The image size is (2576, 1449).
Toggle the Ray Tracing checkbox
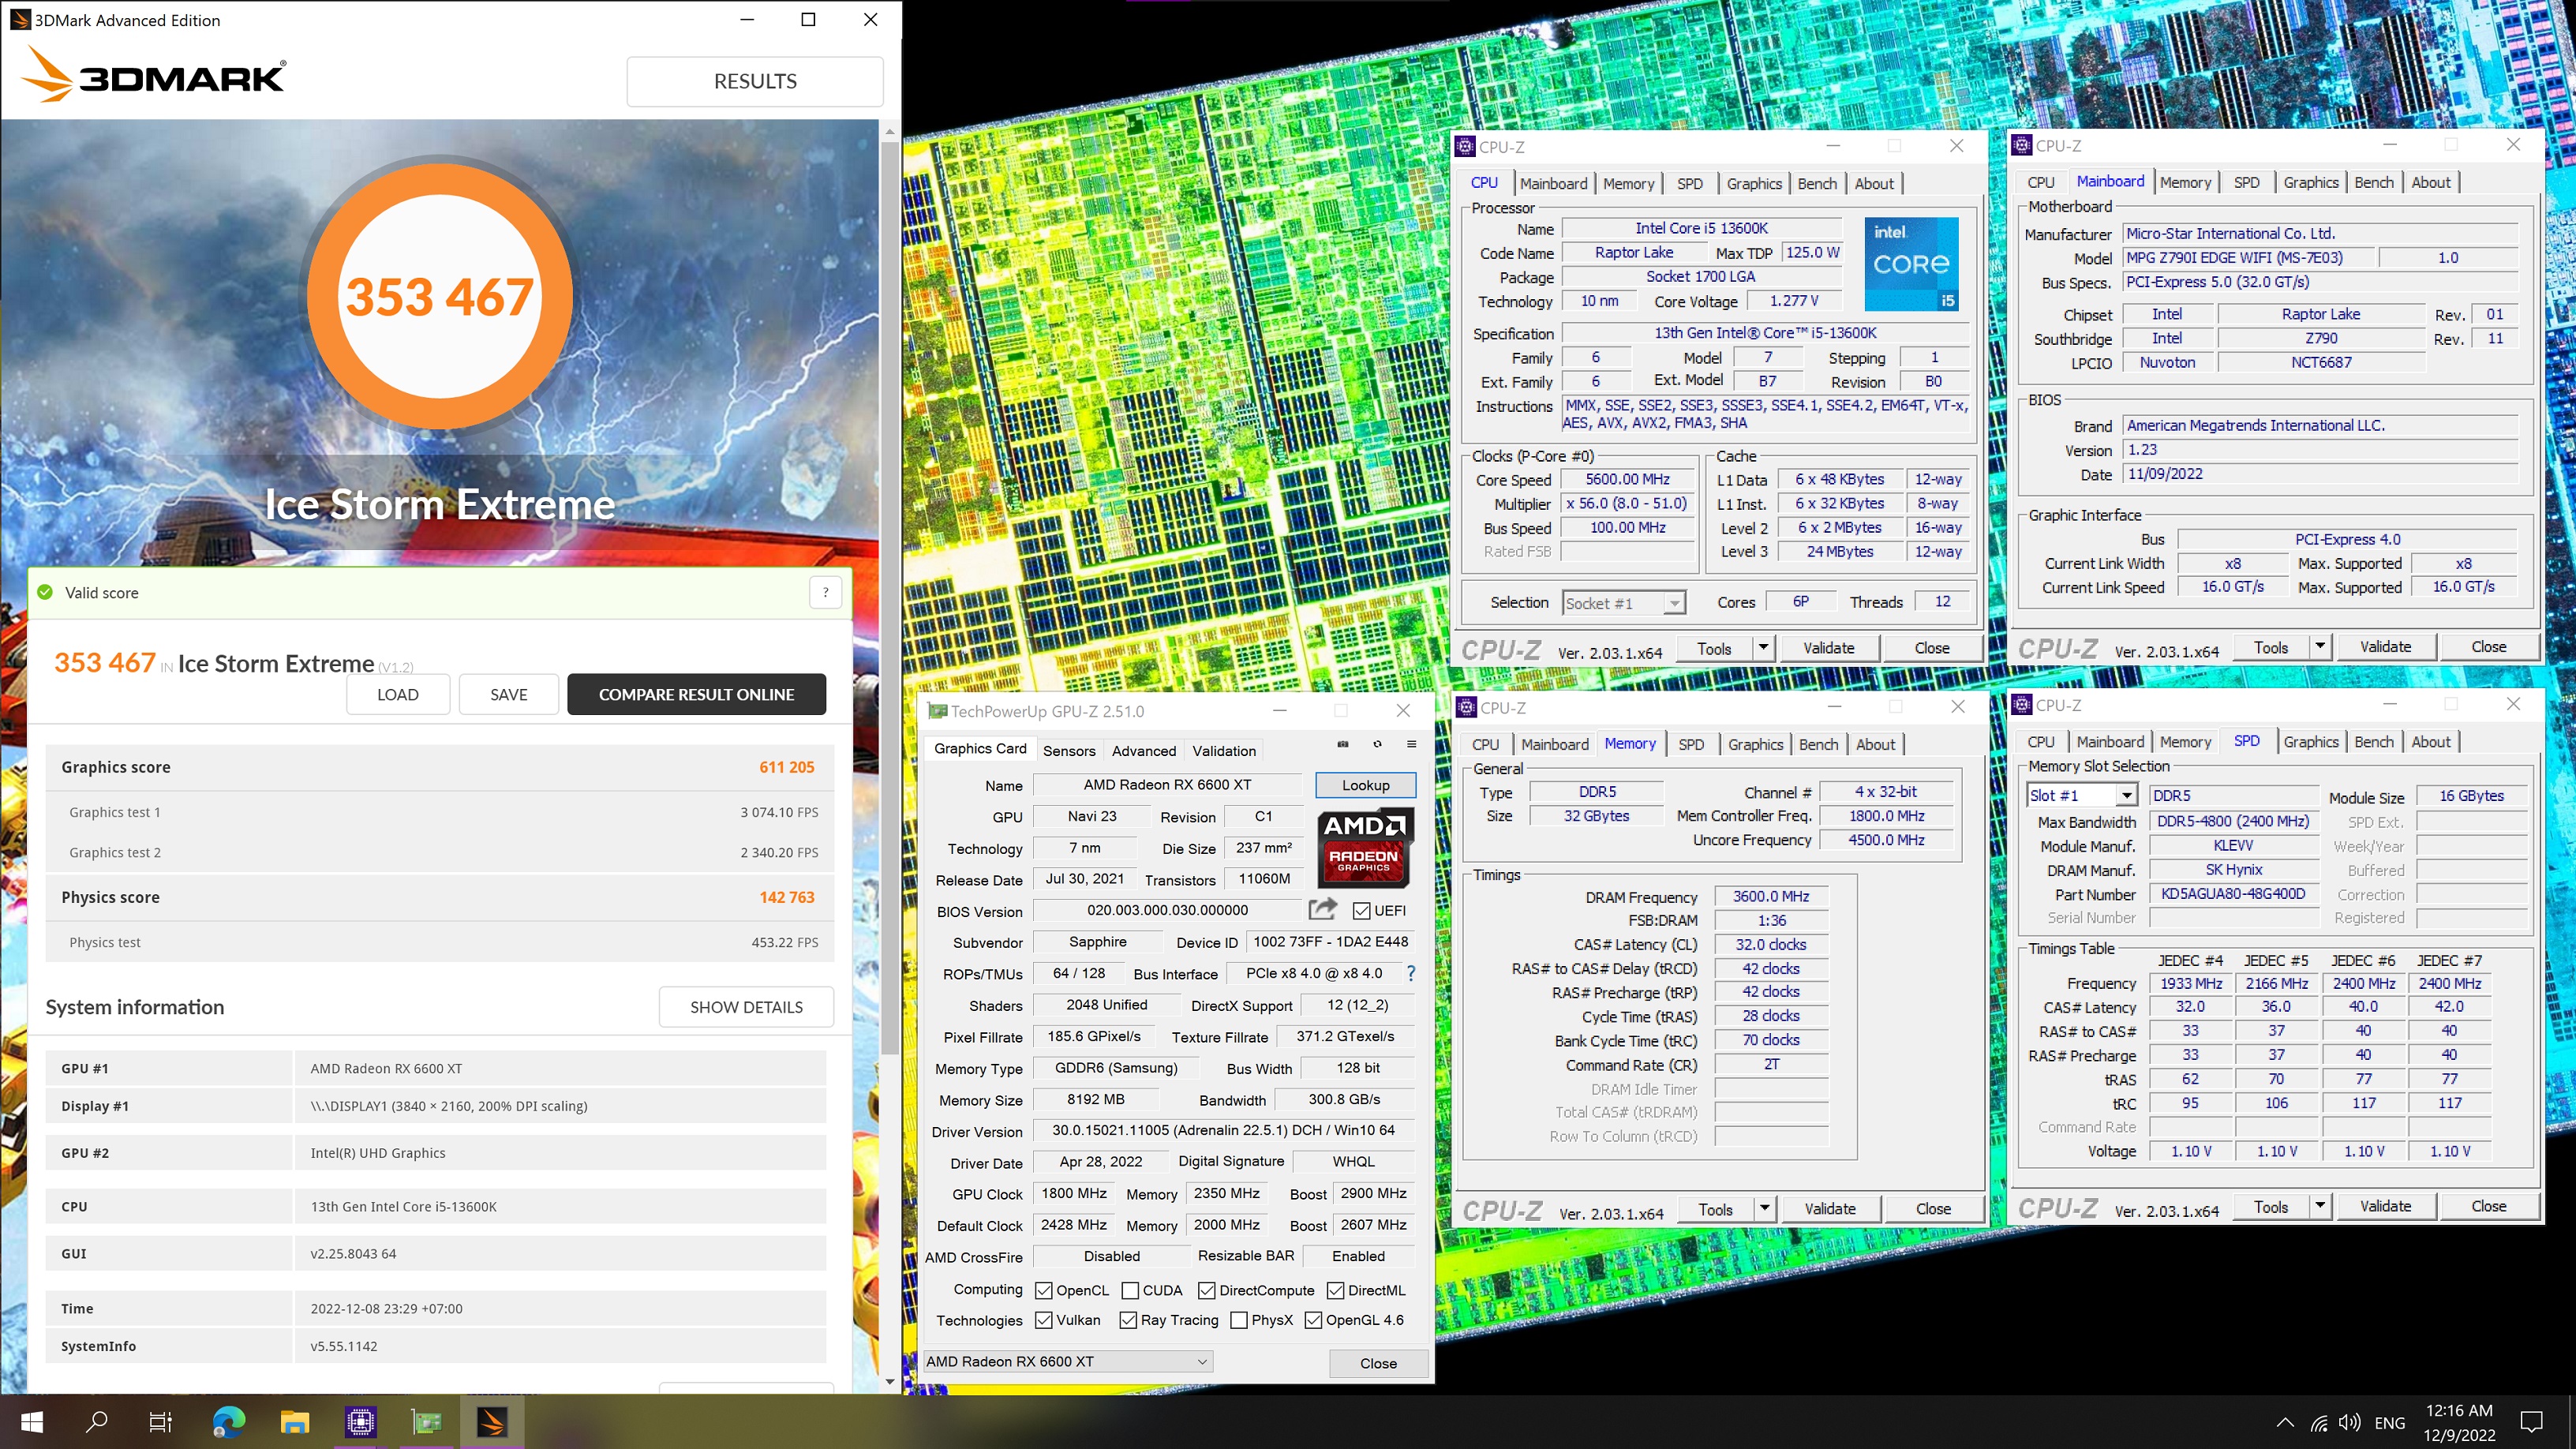[1128, 1320]
